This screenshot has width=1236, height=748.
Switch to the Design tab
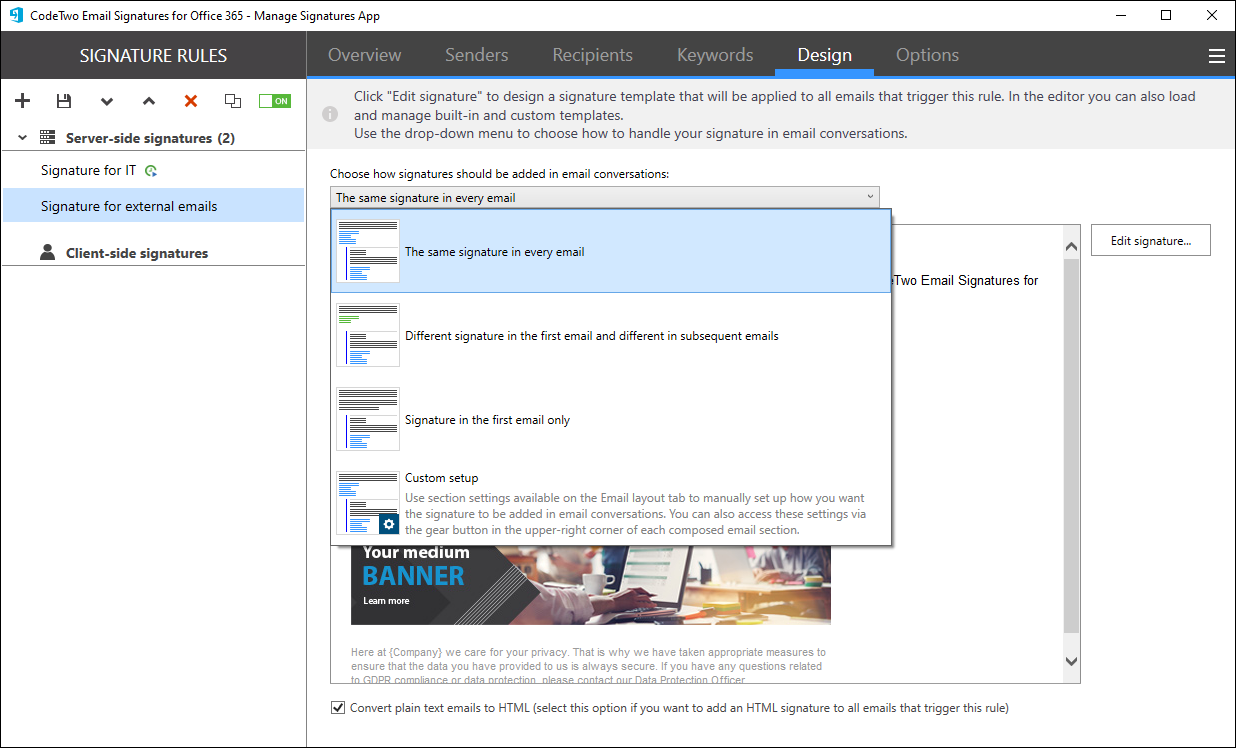[825, 55]
